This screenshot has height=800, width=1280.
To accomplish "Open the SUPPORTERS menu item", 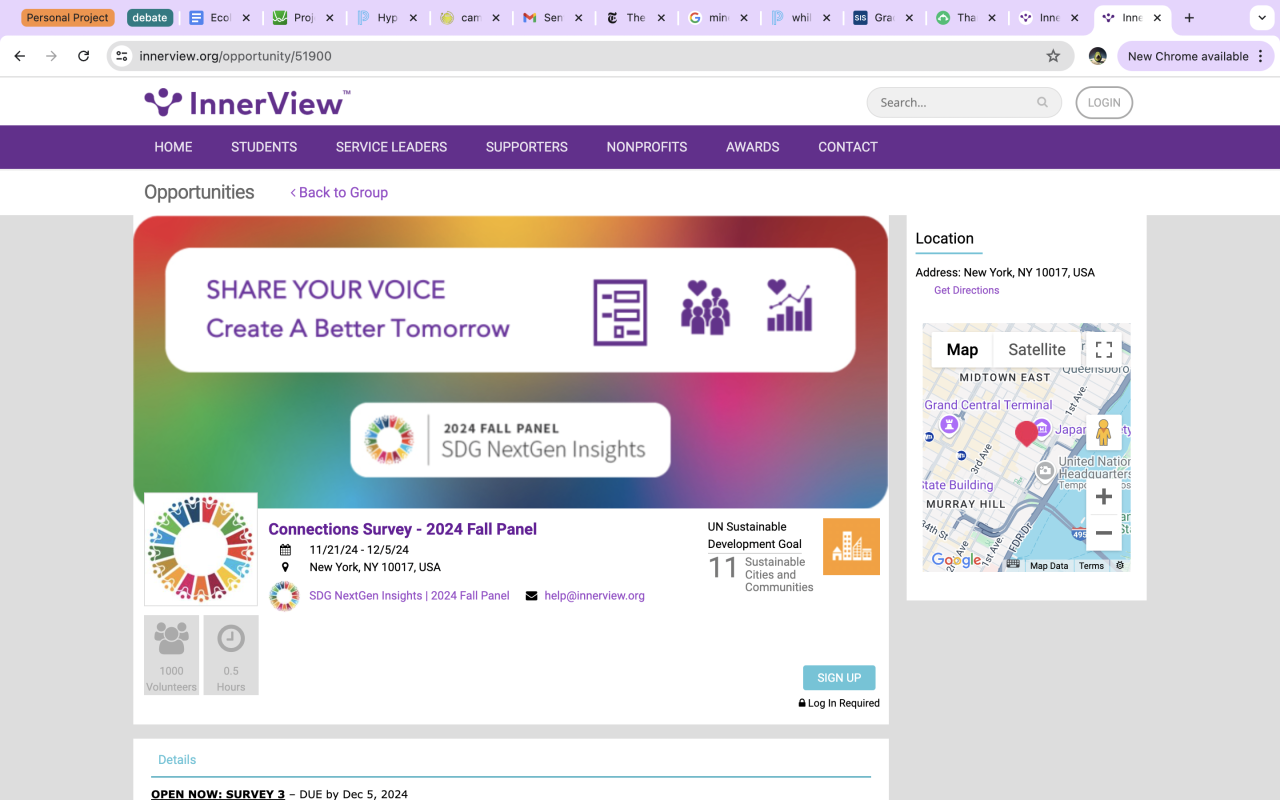I will coord(527,147).
